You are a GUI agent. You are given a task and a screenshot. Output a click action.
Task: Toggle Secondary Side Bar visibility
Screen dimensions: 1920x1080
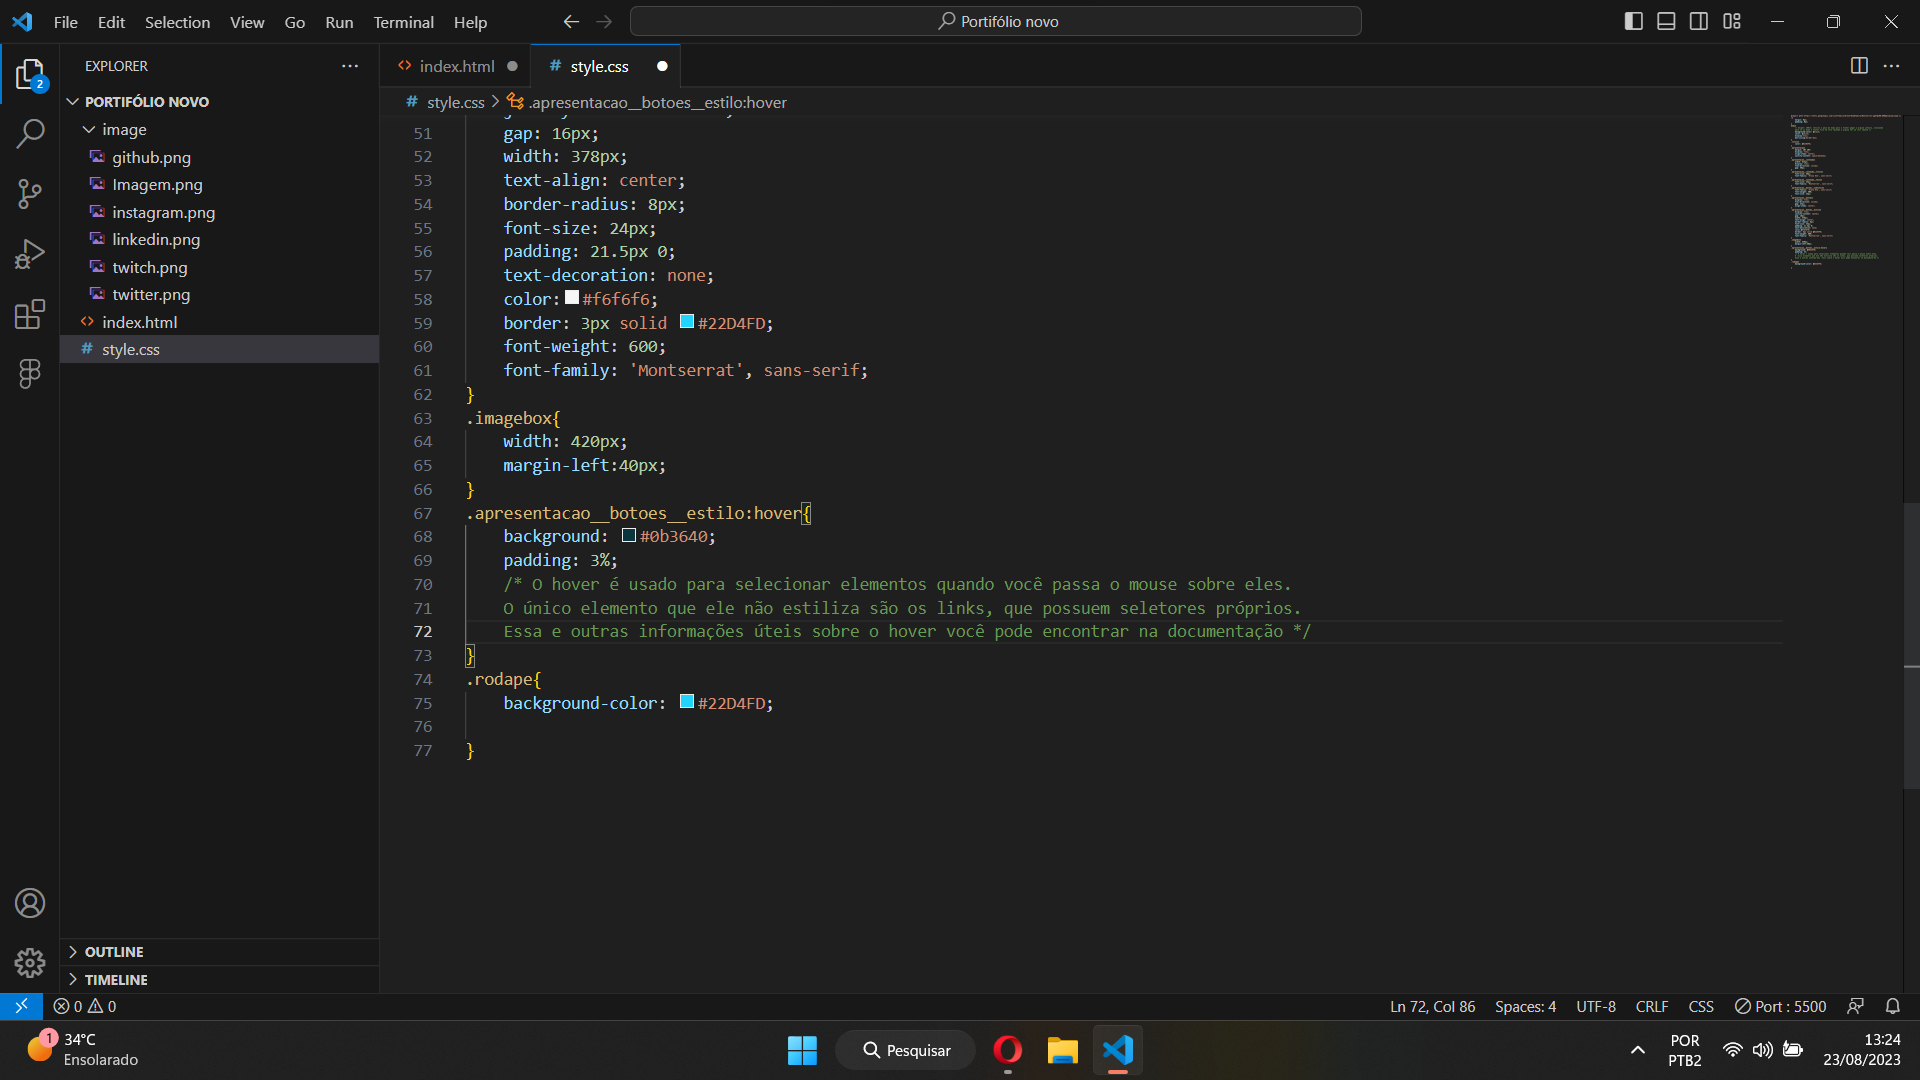pyautogui.click(x=1699, y=21)
